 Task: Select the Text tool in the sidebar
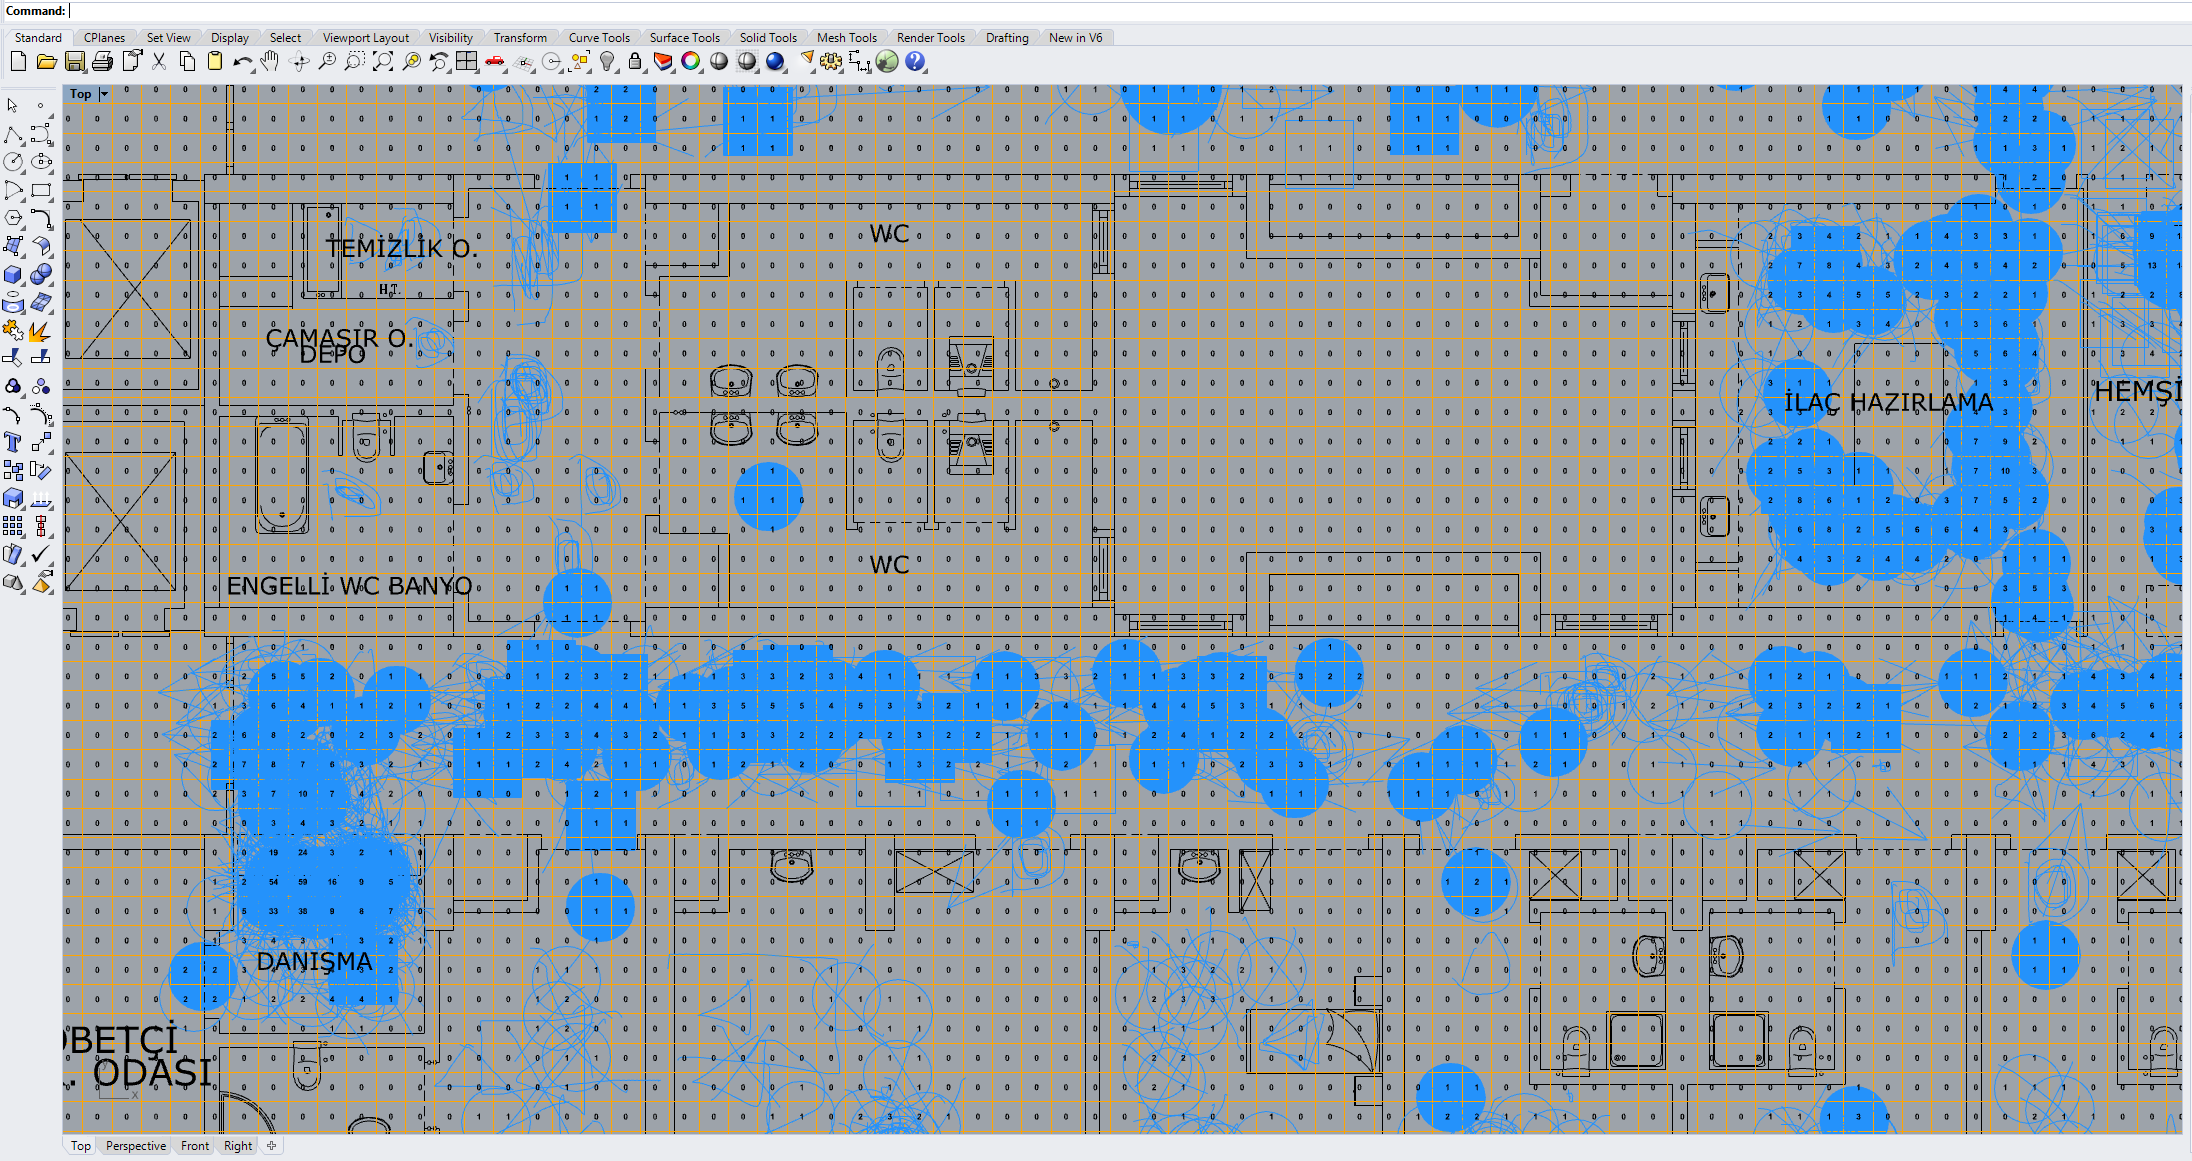14,442
